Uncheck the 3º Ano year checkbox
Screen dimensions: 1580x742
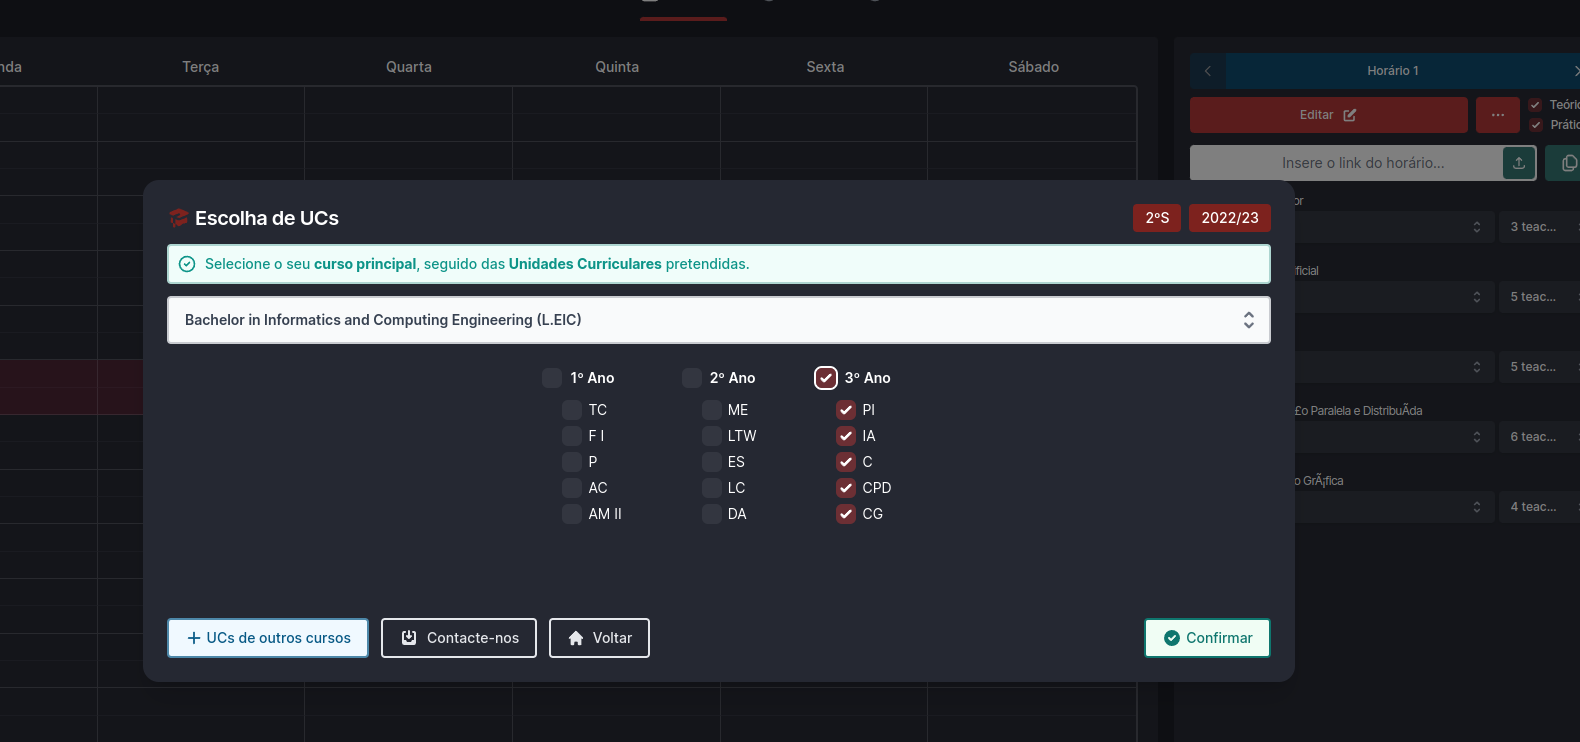coord(826,378)
